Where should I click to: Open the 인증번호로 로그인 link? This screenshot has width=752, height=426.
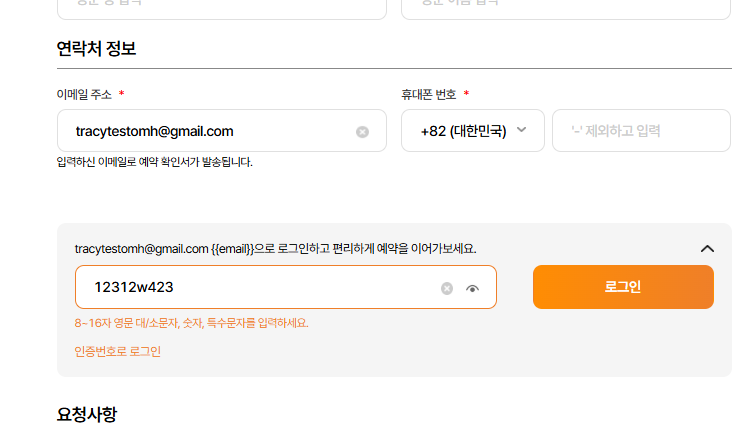pyautogui.click(x=118, y=351)
